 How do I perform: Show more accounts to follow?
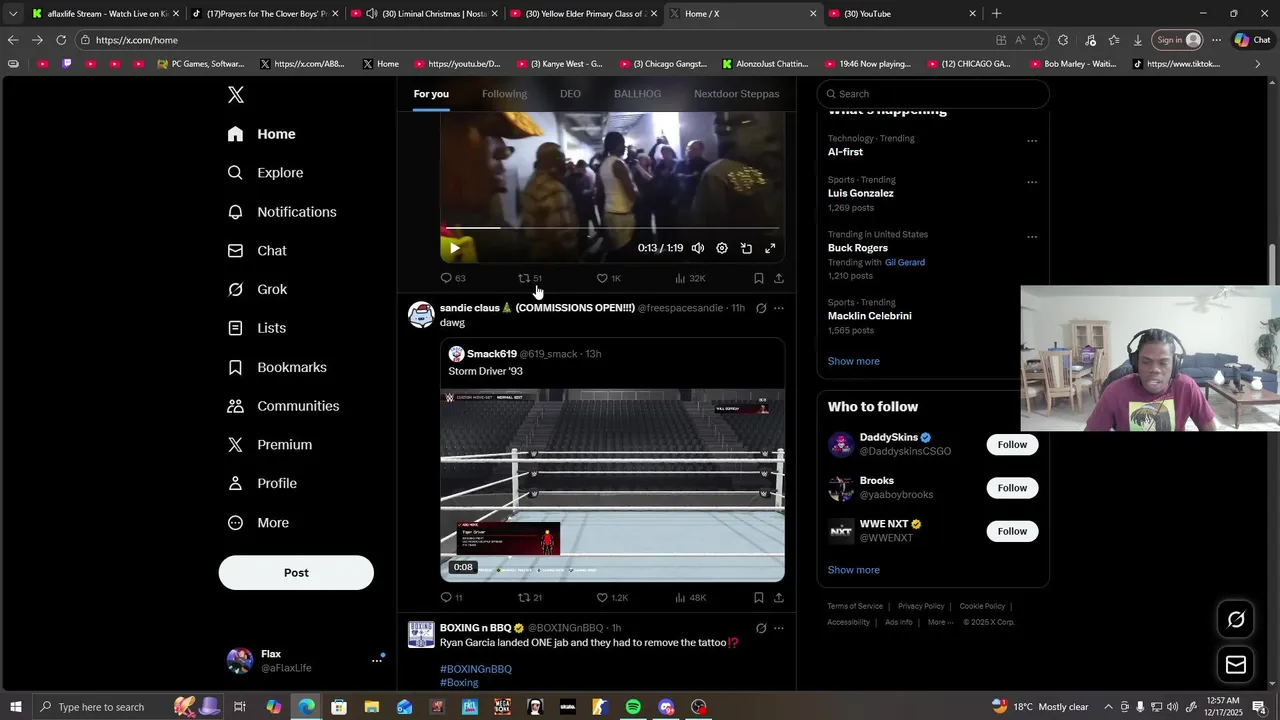point(853,570)
